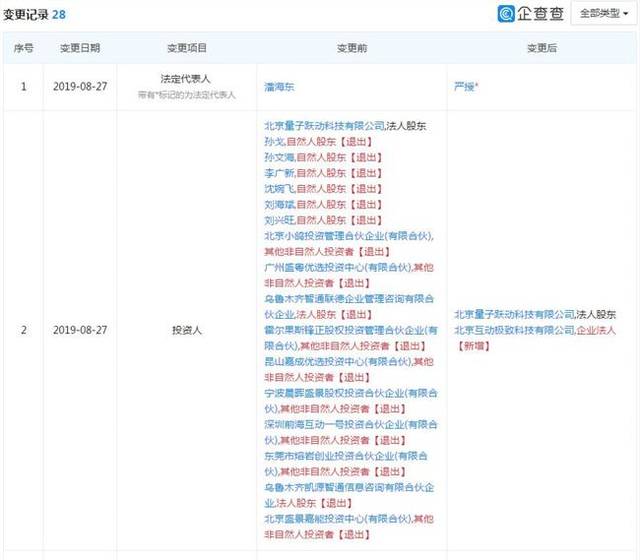Open shareholder 李广新 link
Screen dimensions: 640x560
[279, 173]
